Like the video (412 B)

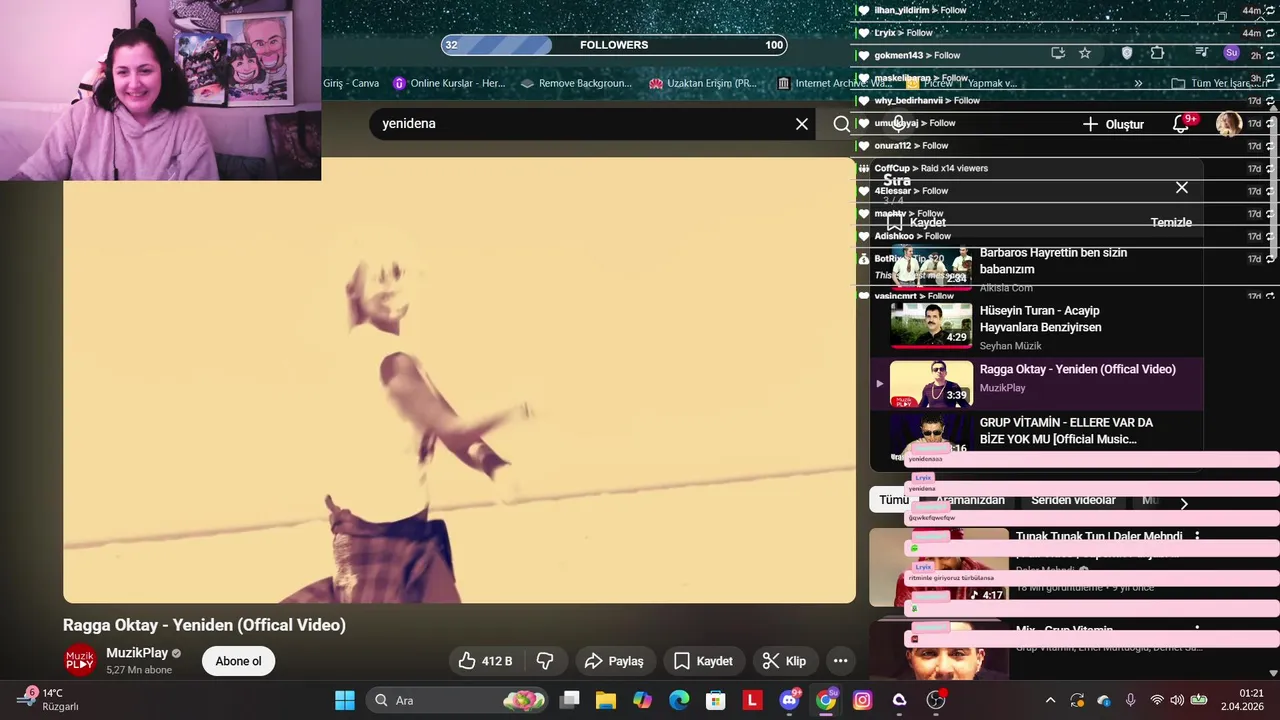(486, 661)
